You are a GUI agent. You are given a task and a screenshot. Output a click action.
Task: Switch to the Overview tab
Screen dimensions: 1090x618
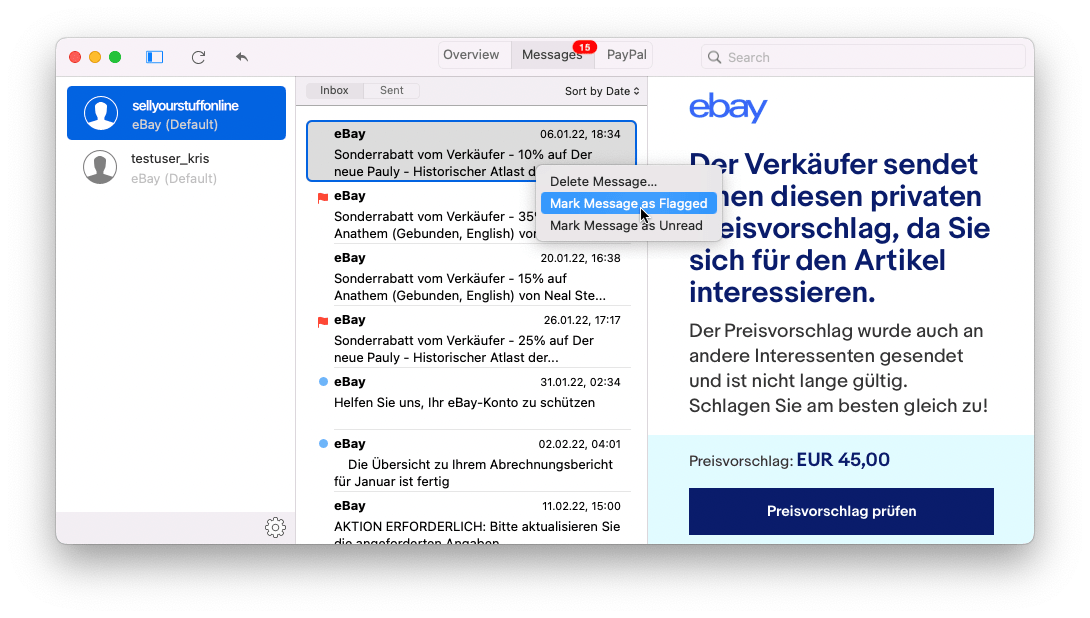(471, 55)
